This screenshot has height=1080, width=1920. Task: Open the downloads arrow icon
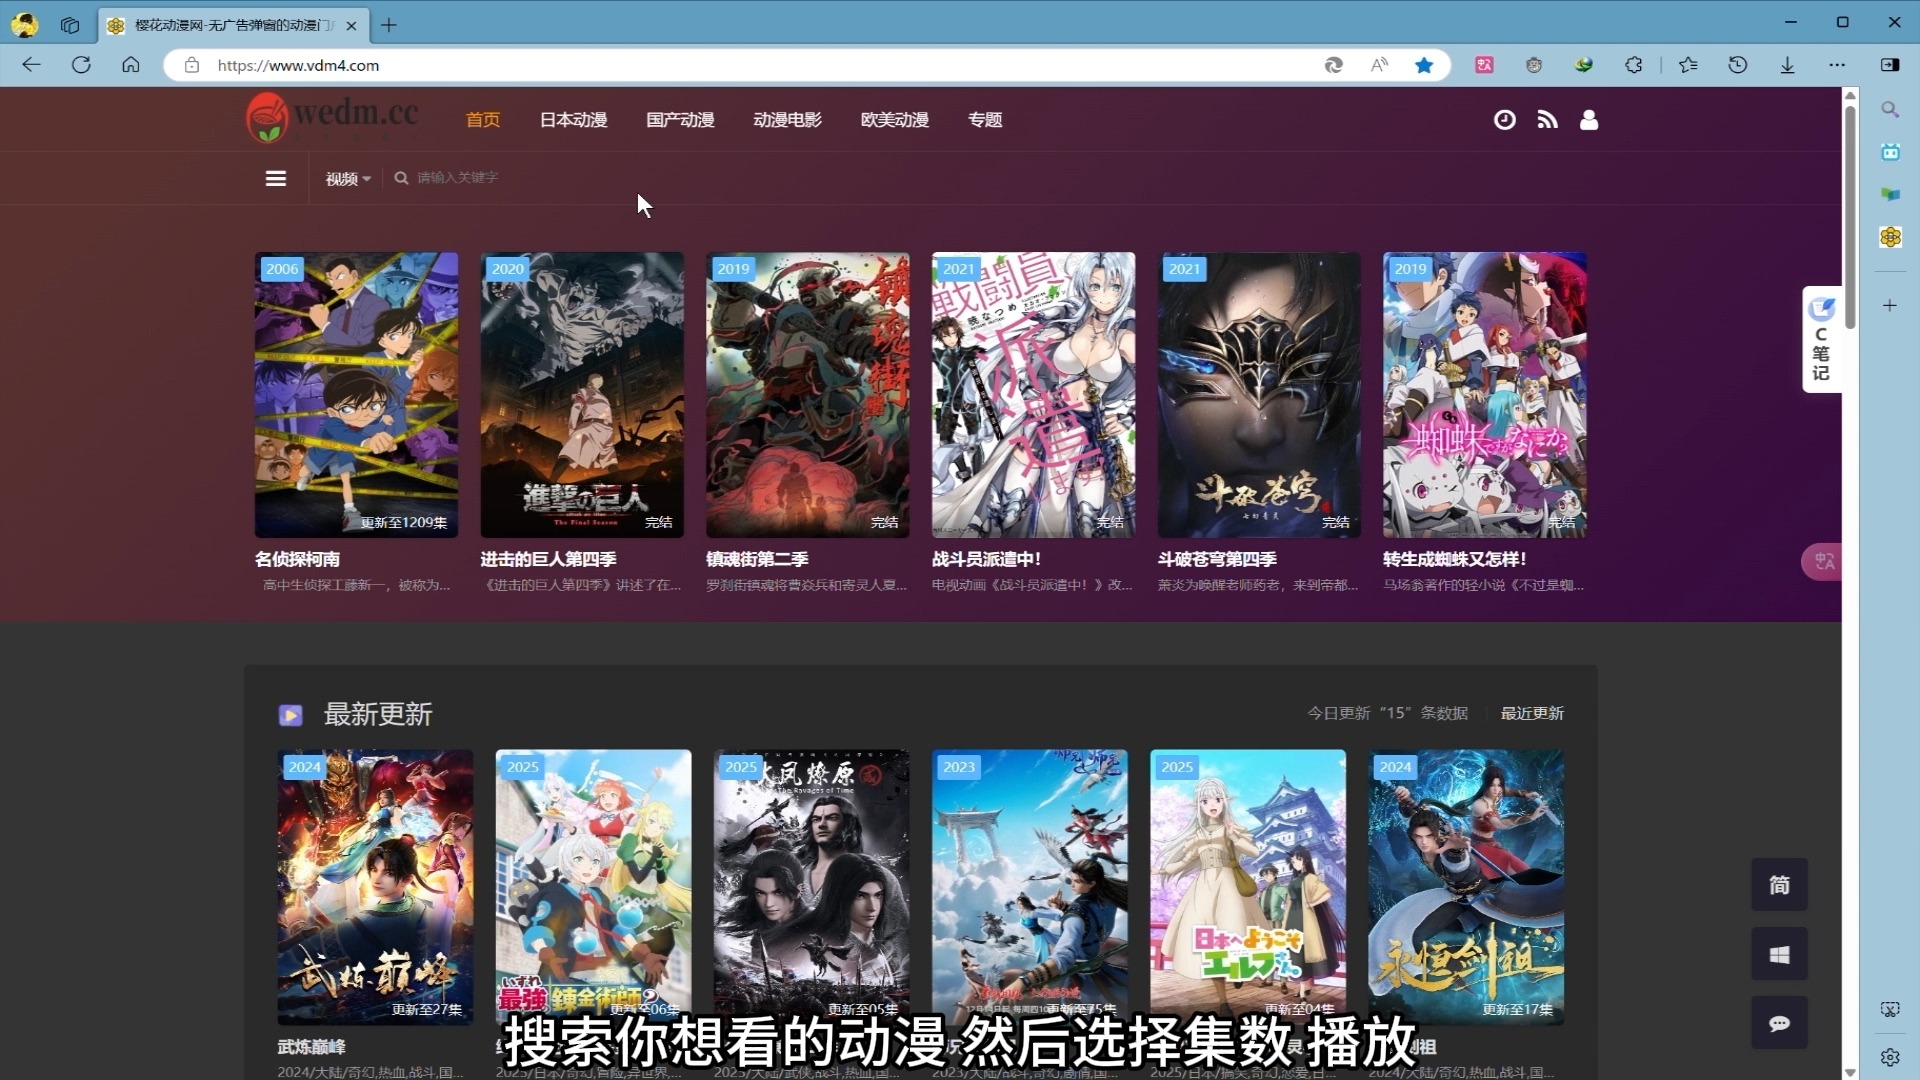tap(1787, 65)
